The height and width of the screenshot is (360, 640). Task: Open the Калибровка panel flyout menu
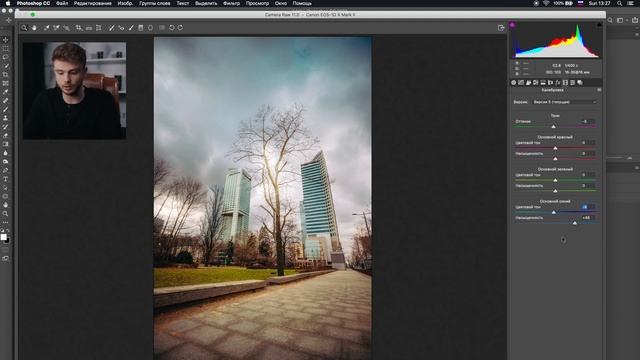pos(599,90)
